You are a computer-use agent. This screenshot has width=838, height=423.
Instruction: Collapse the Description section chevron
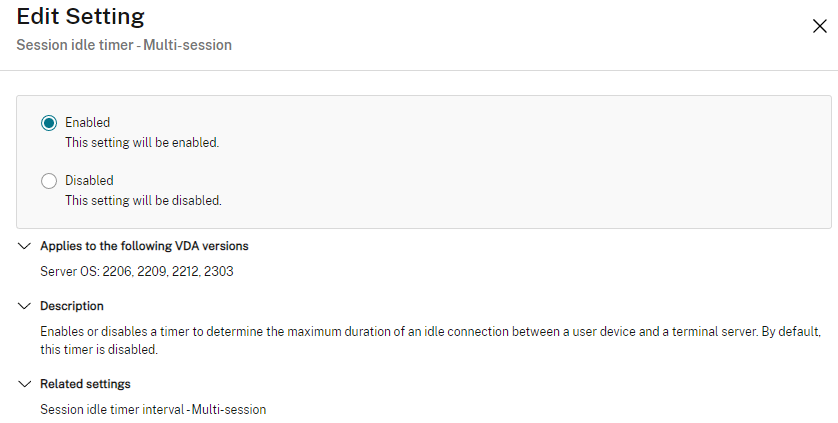[24, 306]
